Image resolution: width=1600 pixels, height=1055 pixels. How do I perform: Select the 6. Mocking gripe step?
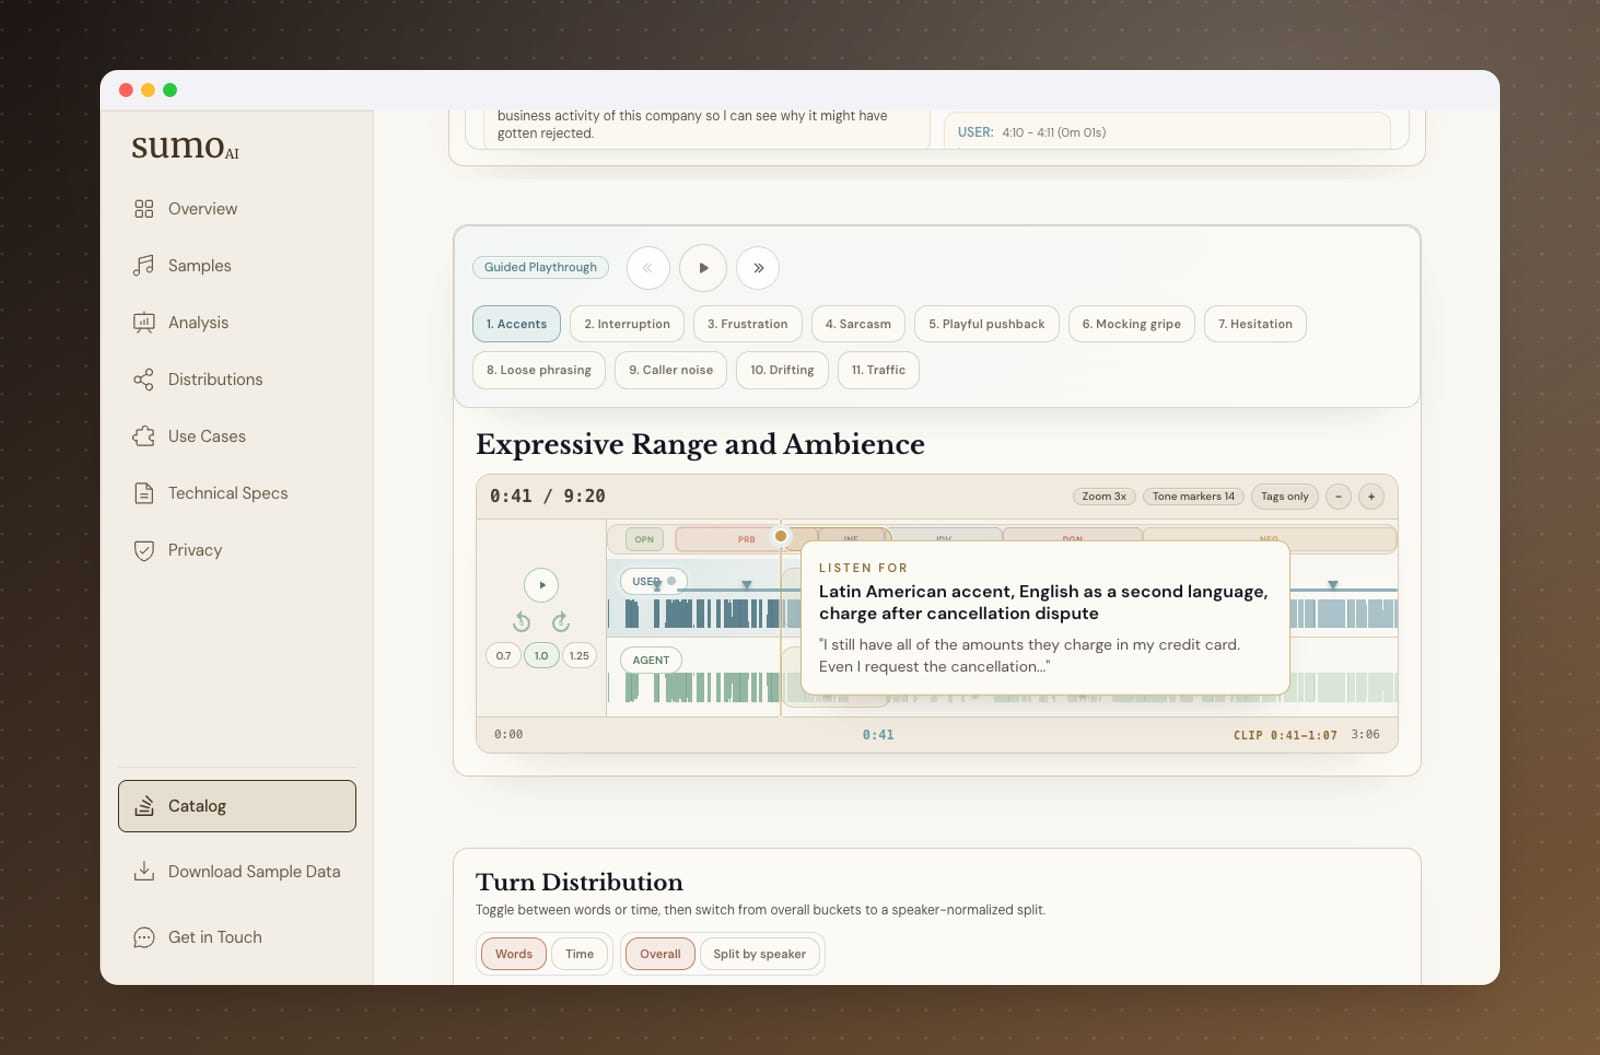pyautogui.click(x=1131, y=324)
